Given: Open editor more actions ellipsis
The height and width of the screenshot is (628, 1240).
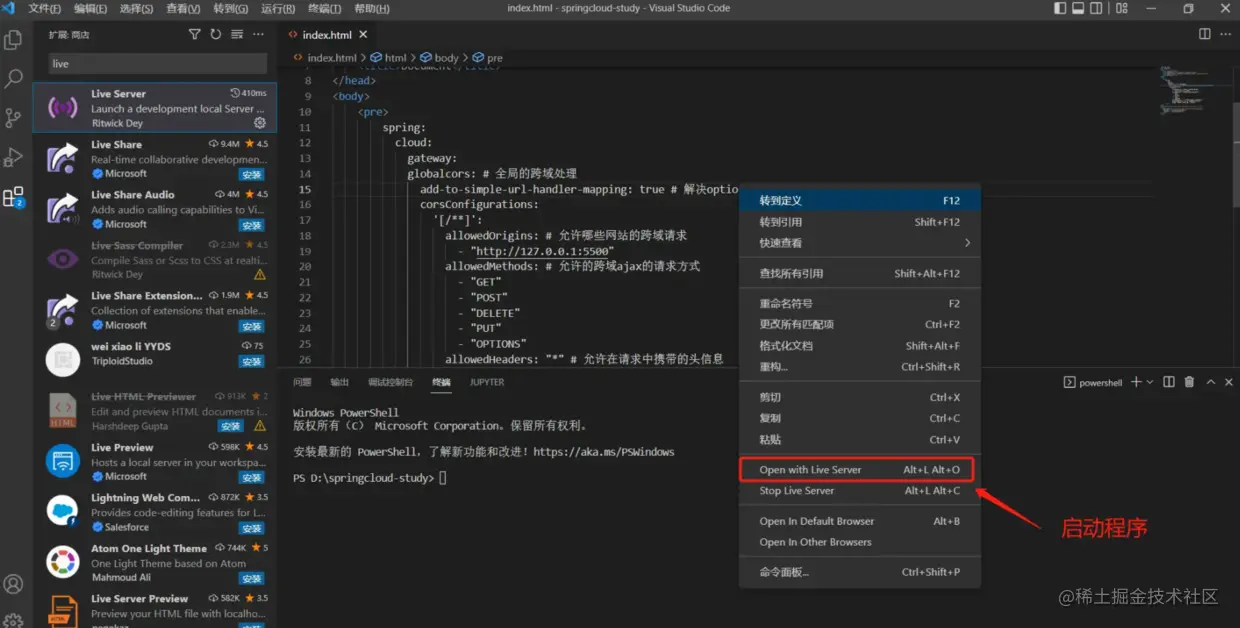Looking at the screenshot, I should (x=1226, y=34).
